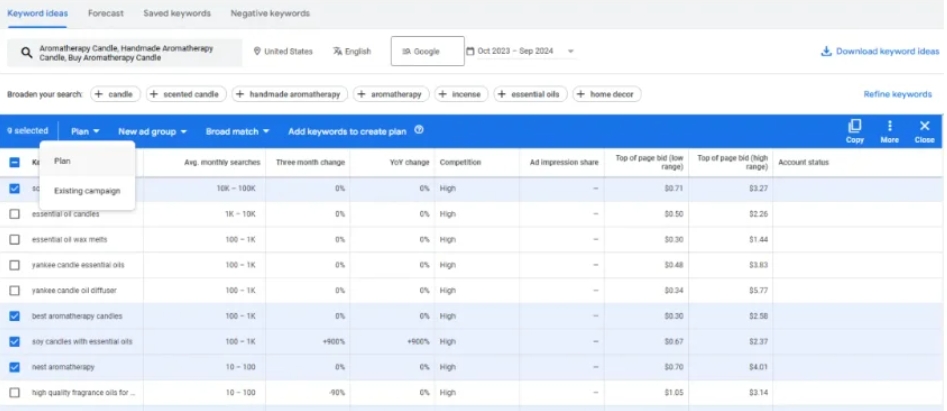Switch to Forecast tab
Image resolution: width=947 pixels, height=411 pixels.
pyautogui.click(x=106, y=13)
